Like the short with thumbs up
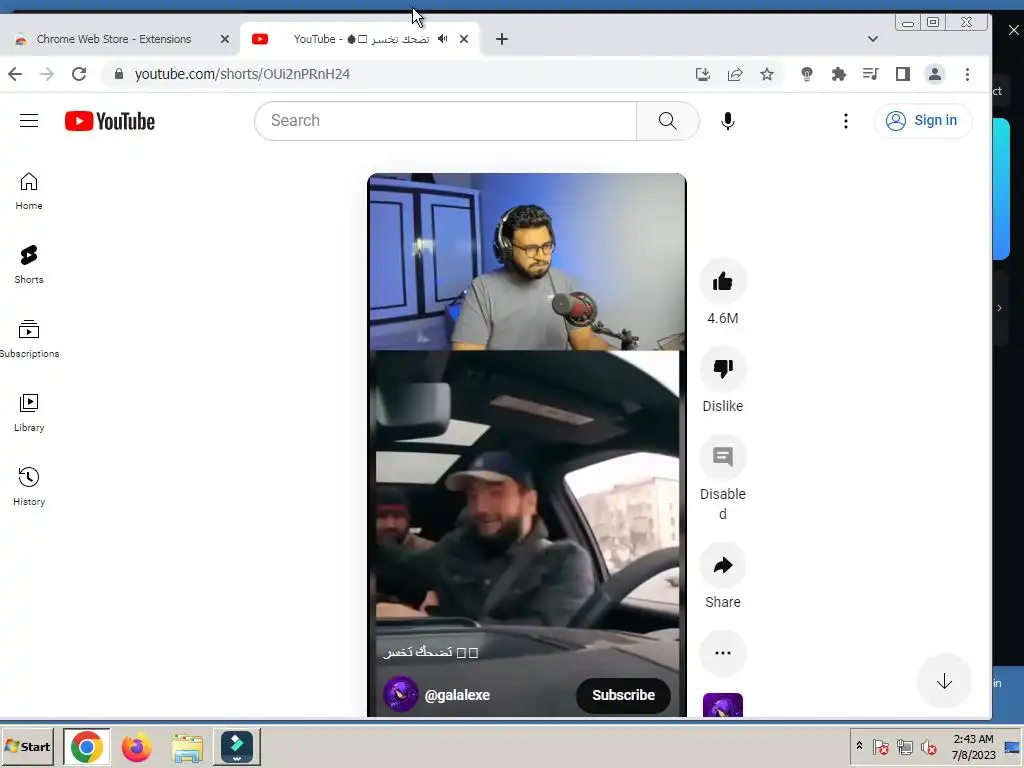 pos(722,281)
